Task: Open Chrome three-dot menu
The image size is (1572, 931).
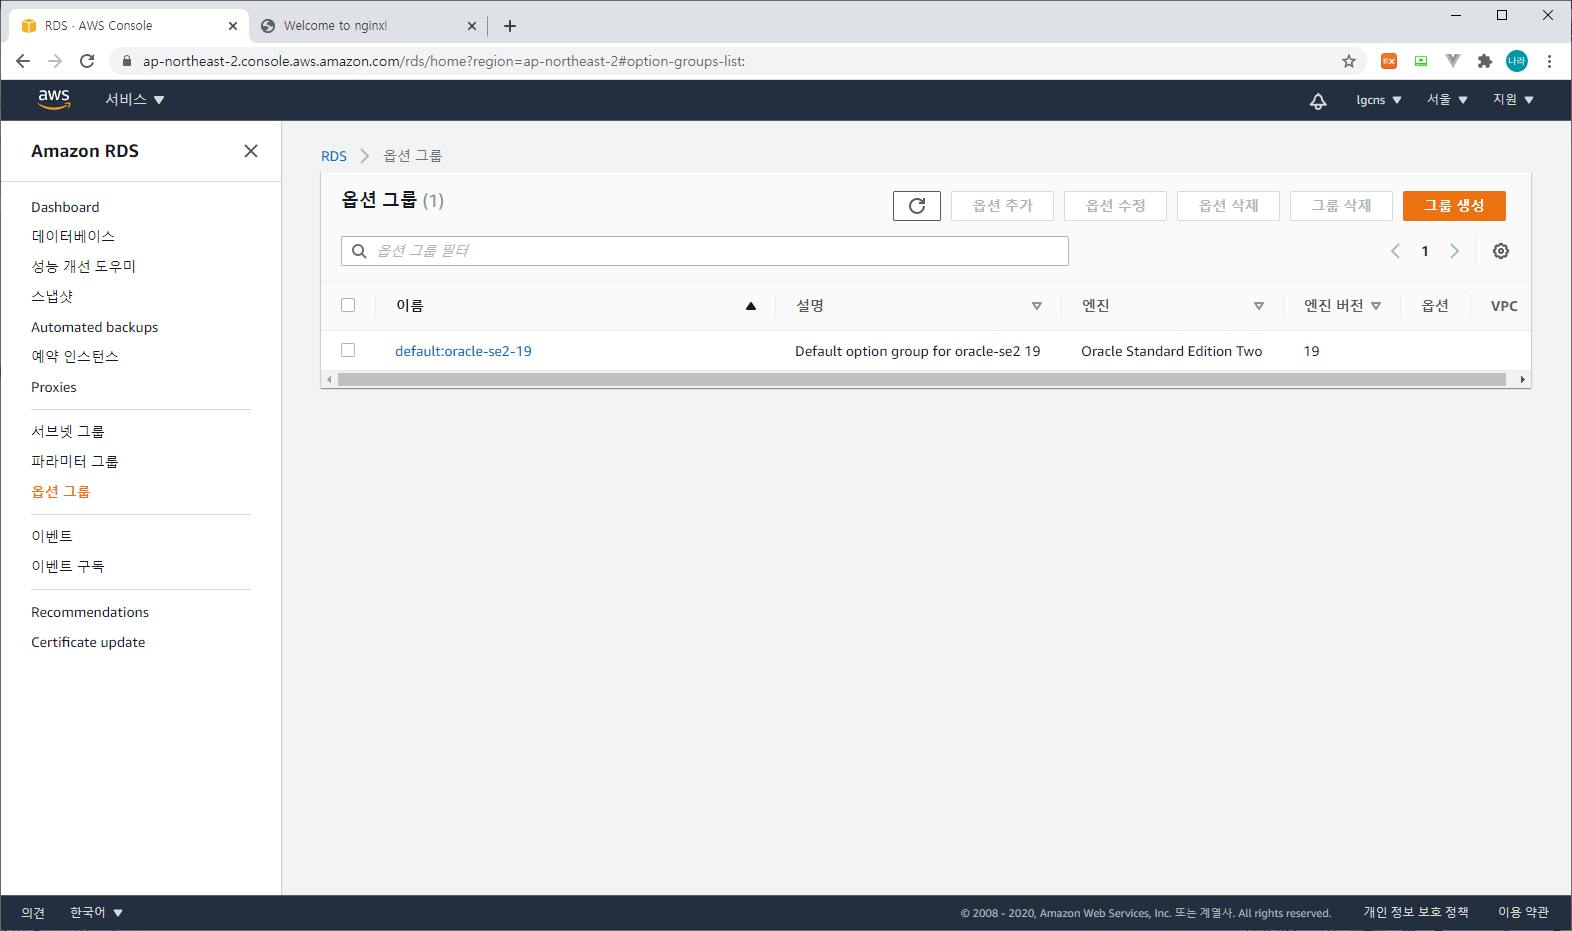Action: 1549,61
